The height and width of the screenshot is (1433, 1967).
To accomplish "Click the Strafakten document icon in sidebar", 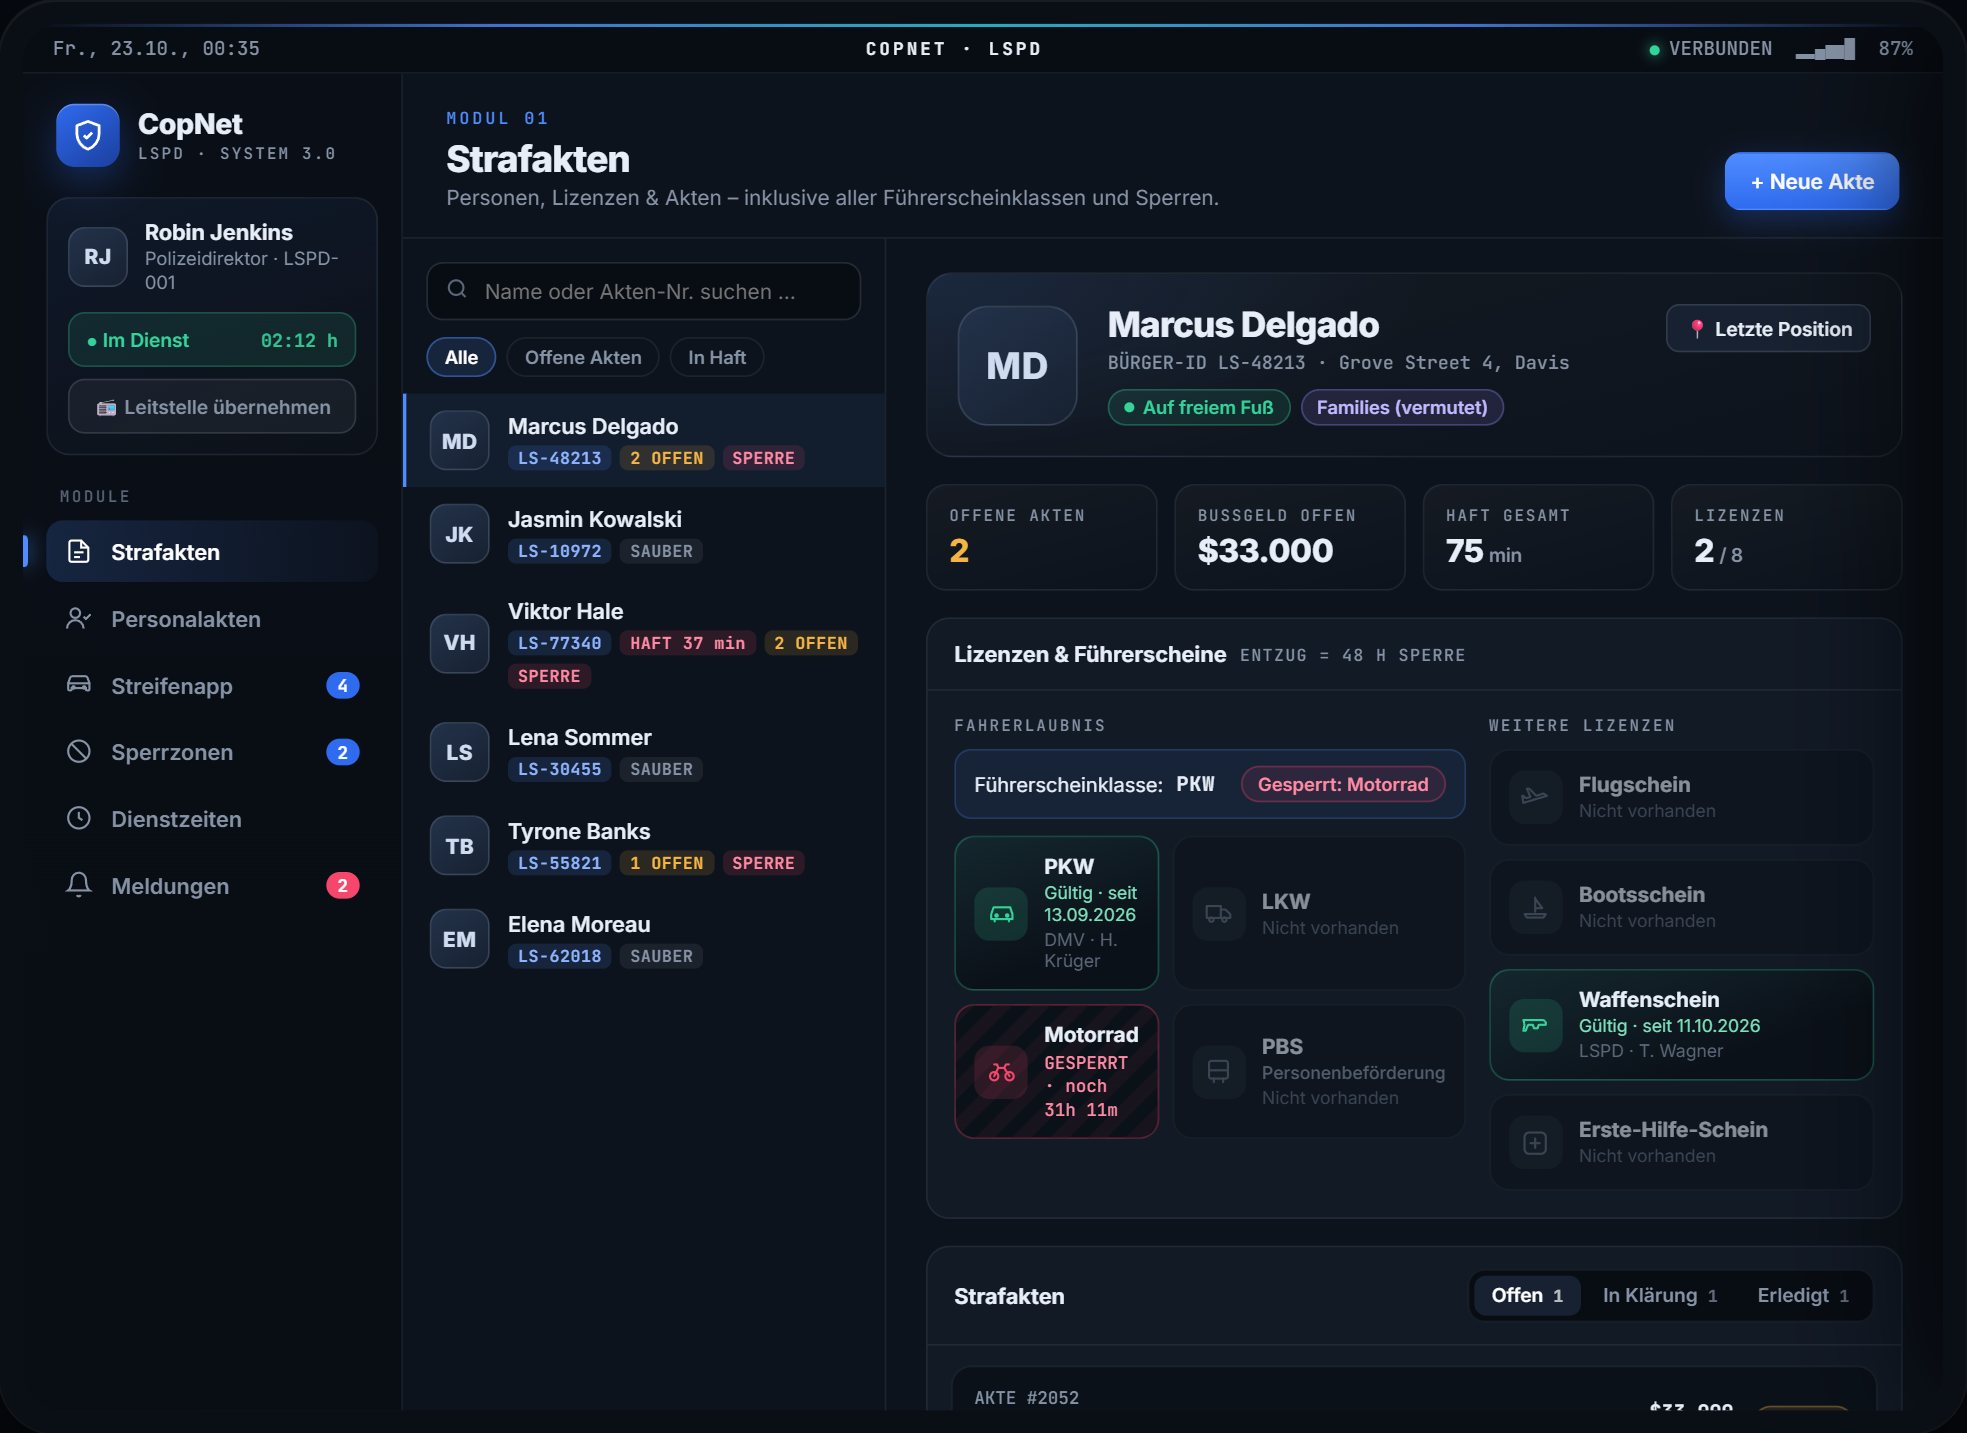I will 79,551.
